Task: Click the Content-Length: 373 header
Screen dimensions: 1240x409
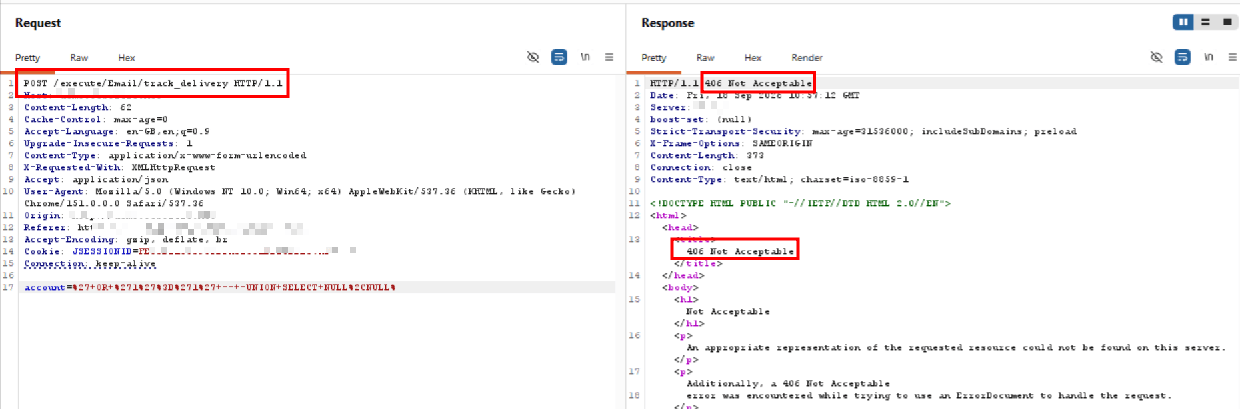Action: pos(707,155)
